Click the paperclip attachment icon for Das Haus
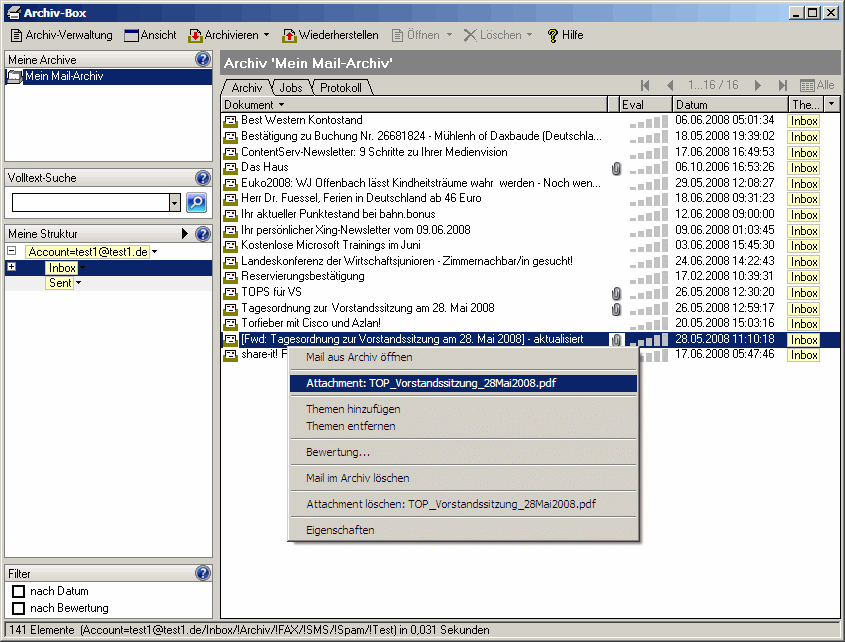 (616, 168)
